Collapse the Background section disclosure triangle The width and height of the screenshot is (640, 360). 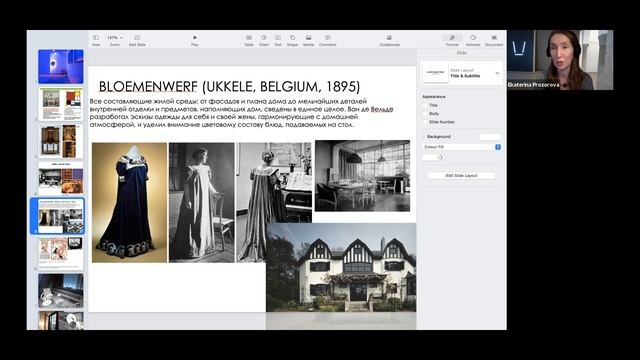coord(424,136)
